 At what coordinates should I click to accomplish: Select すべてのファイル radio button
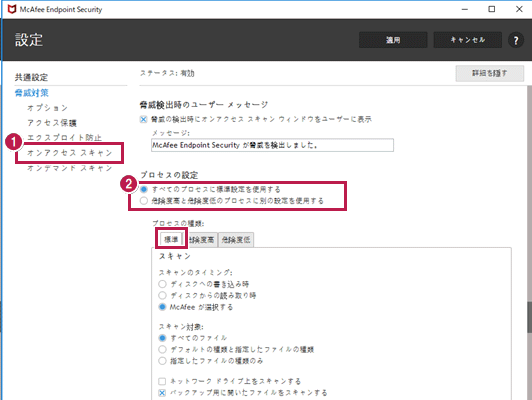click(163, 338)
